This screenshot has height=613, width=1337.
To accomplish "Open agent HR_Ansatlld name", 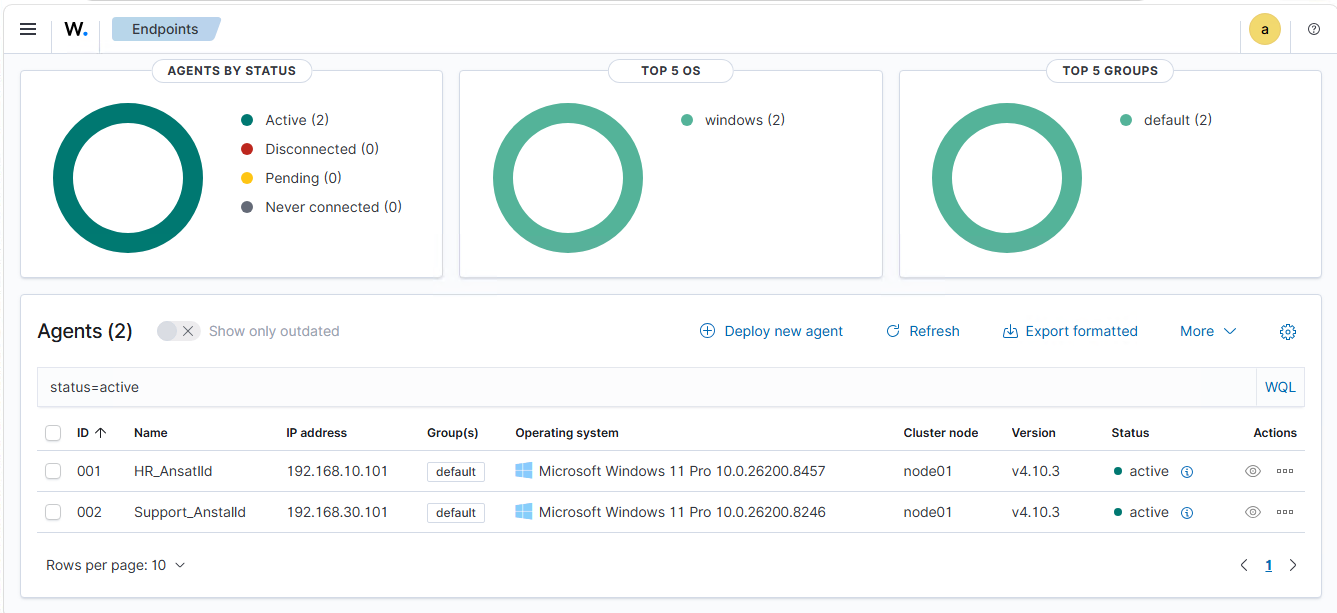I will coord(173,471).
